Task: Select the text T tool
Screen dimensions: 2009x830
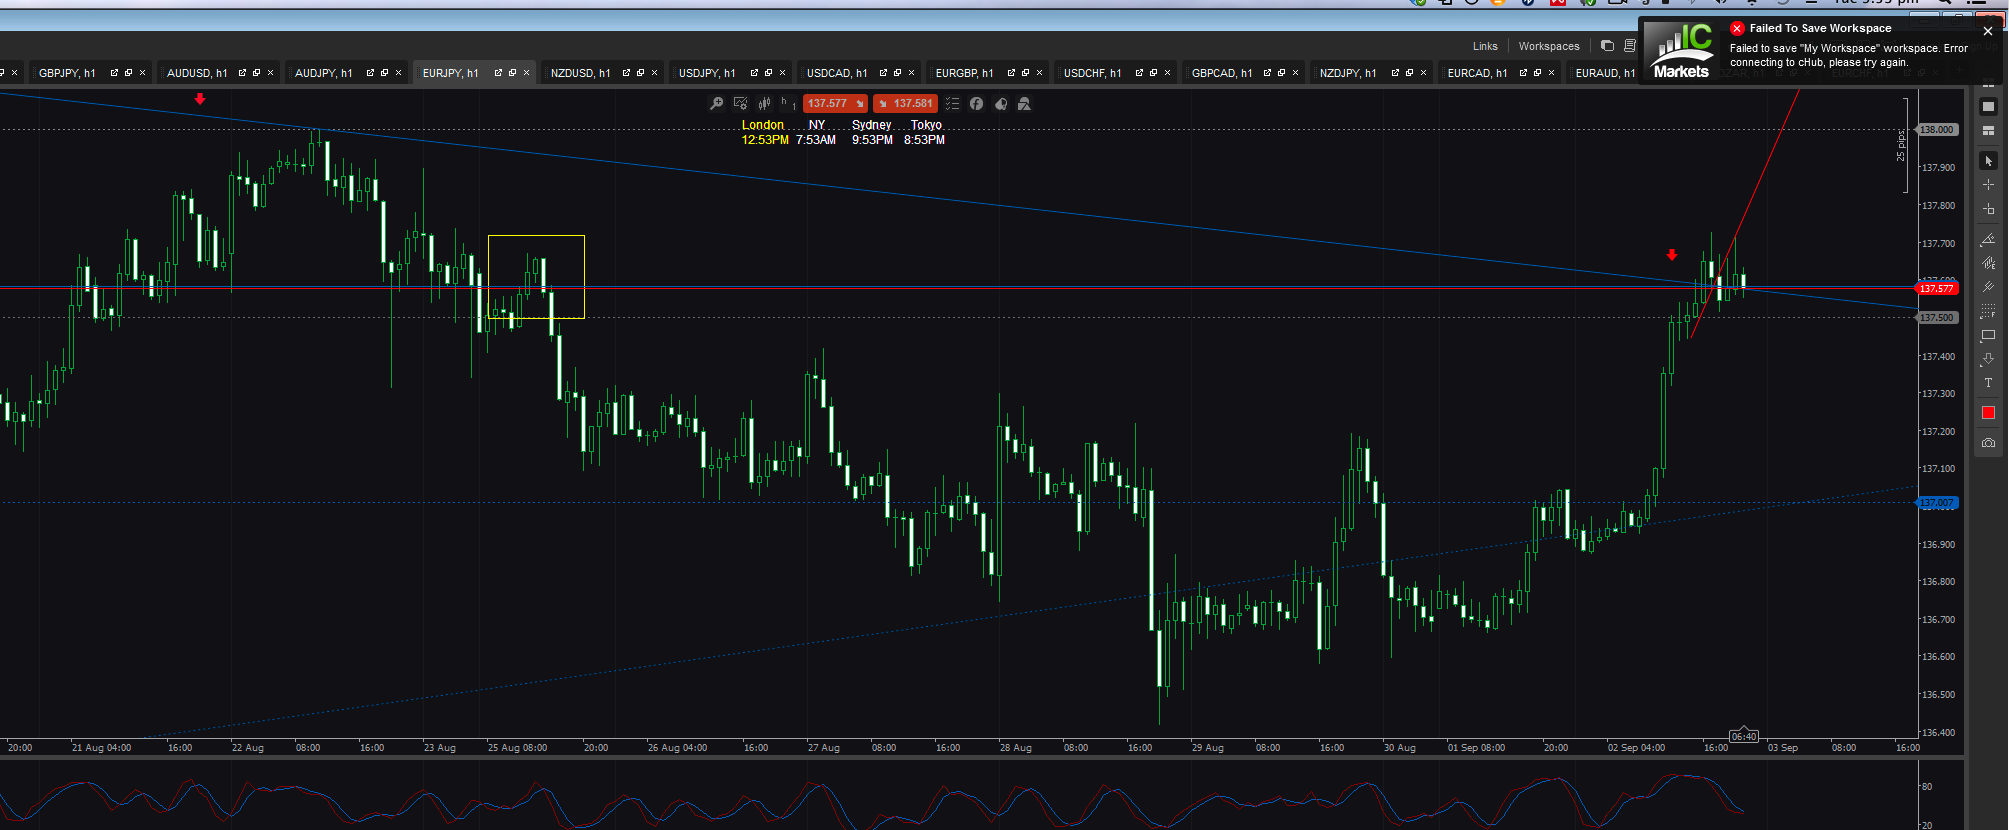Action: coord(1988,383)
